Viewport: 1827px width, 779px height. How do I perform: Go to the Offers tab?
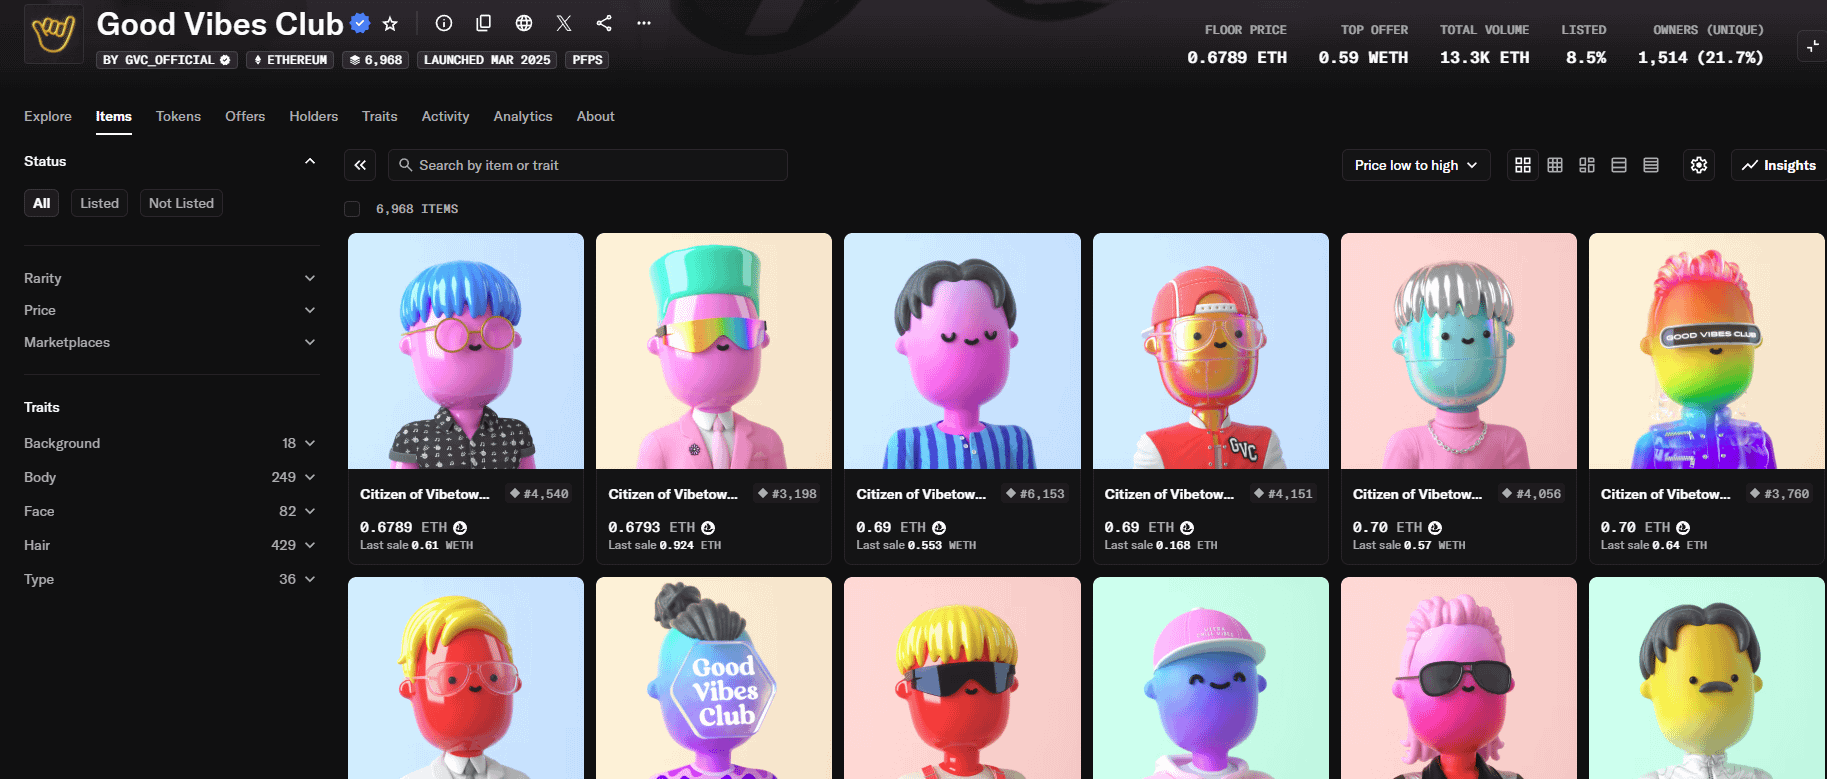[x=245, y=116]
